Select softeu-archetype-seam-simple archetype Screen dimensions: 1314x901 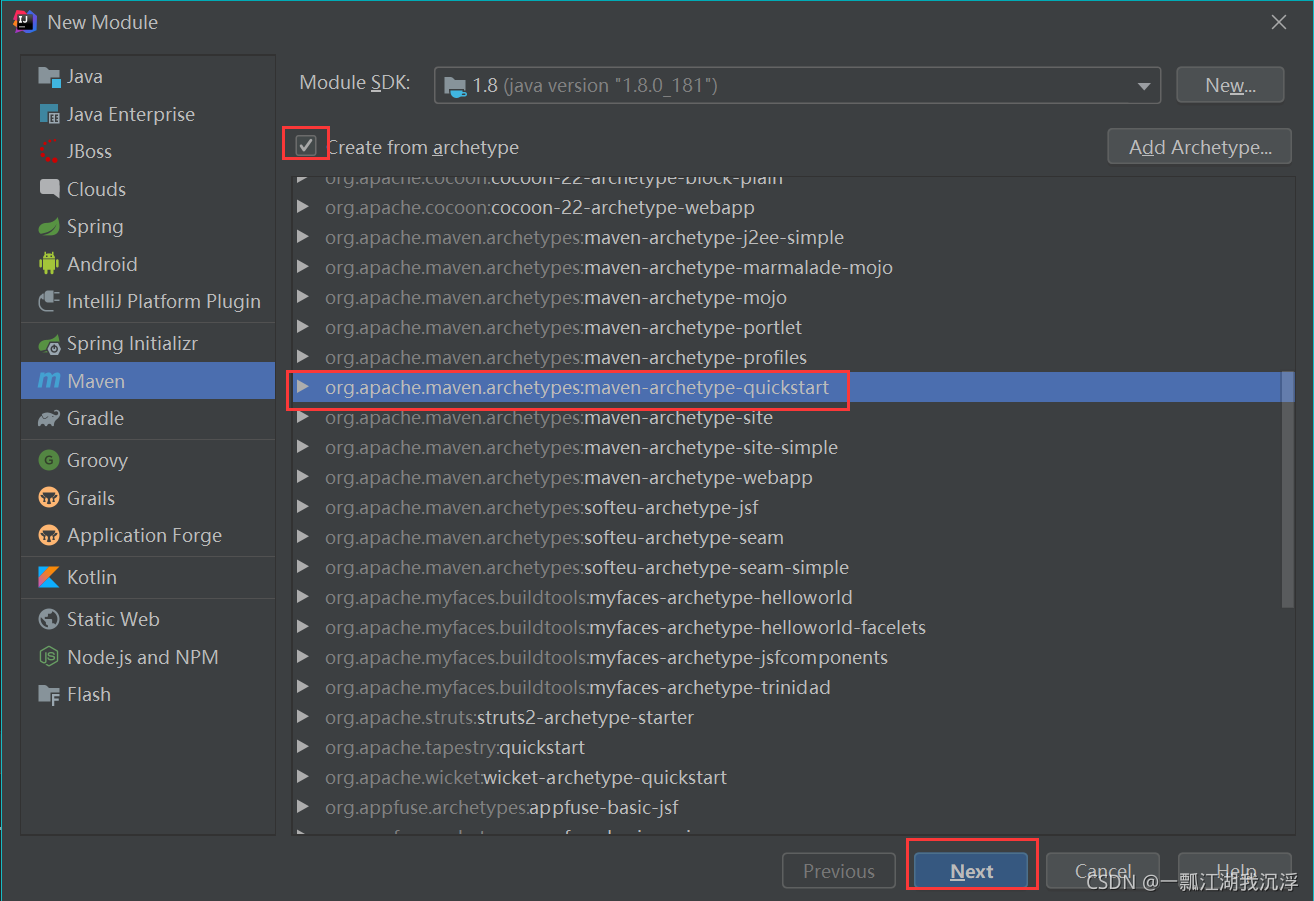click(x=786, y=568)
